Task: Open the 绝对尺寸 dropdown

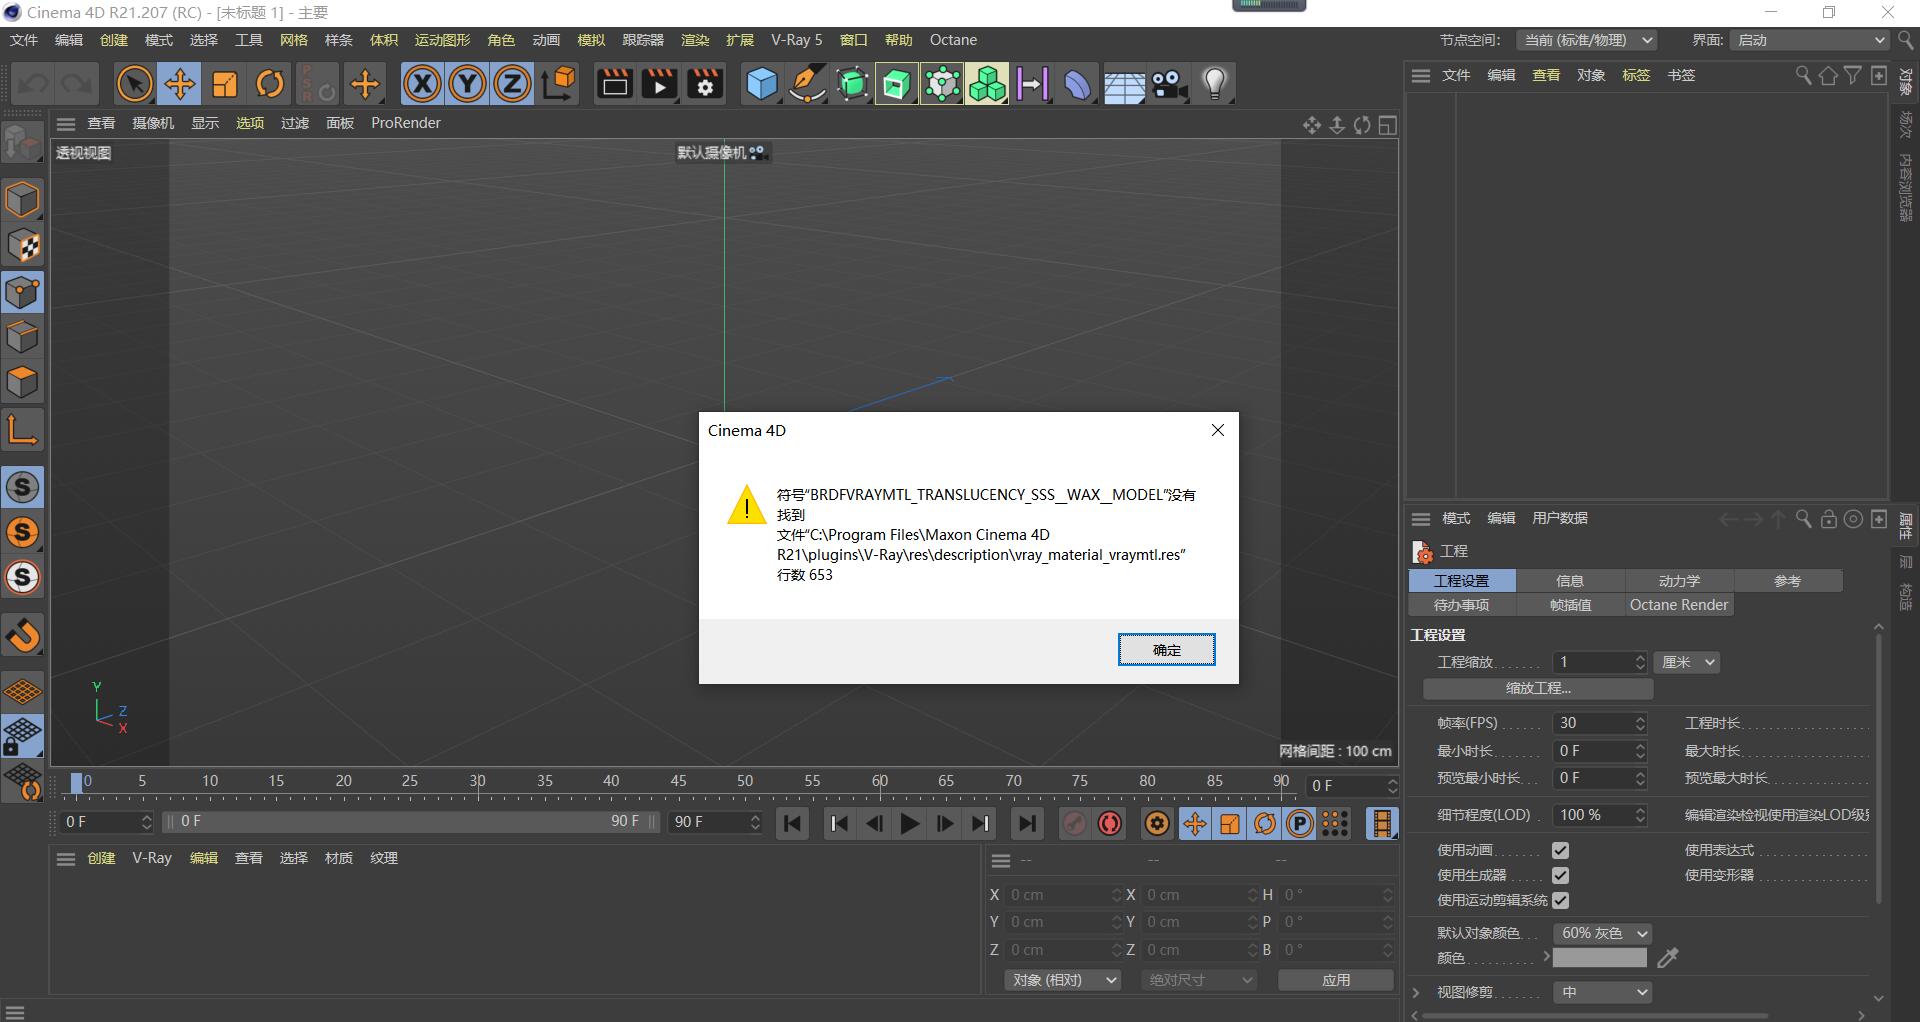Action: coord(1198,980)
